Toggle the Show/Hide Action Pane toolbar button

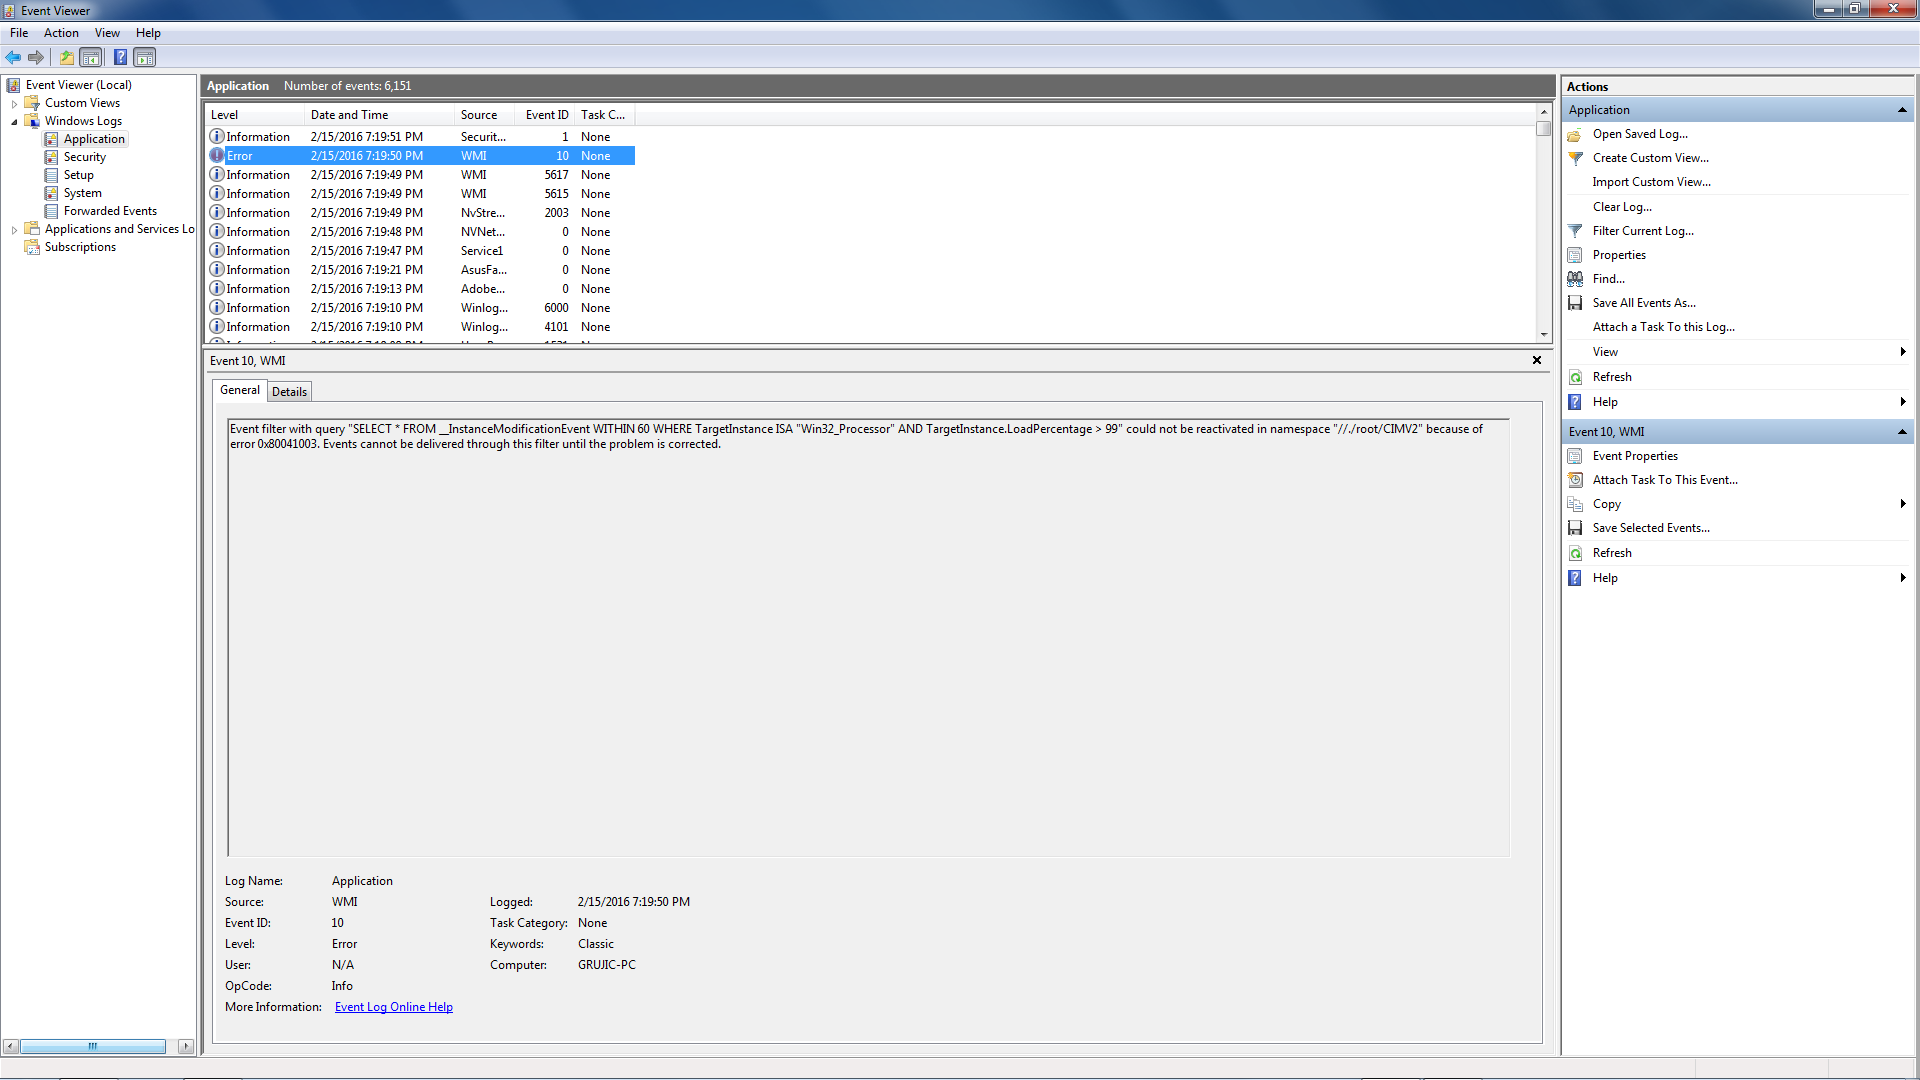click(x=145, y=57)
